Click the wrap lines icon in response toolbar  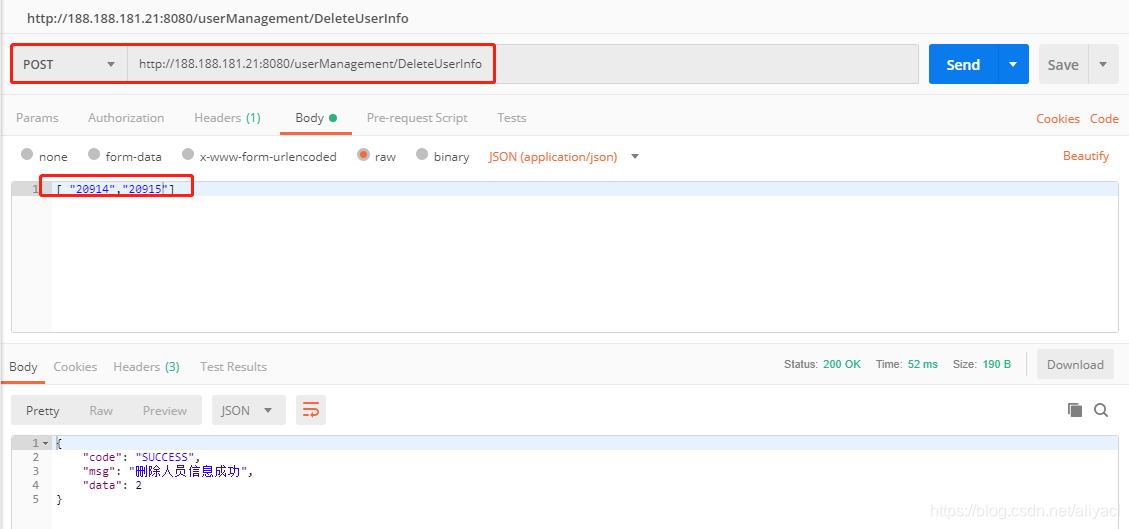click(x=311, y=410)
